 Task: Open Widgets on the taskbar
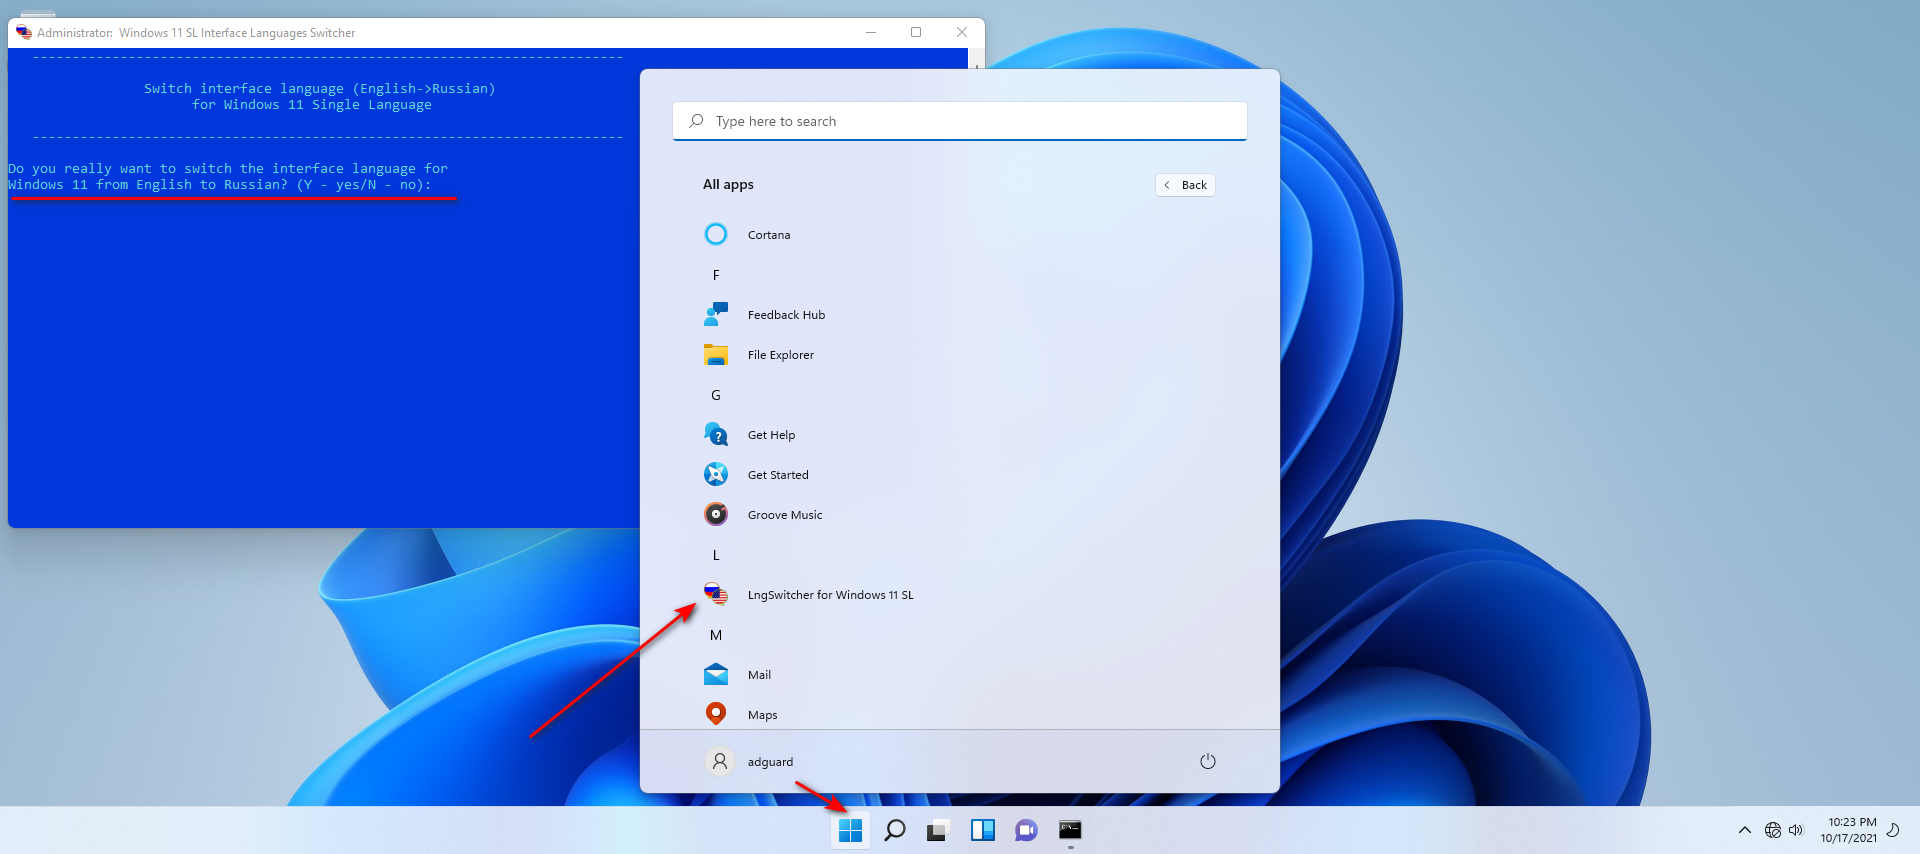[983, 830]
